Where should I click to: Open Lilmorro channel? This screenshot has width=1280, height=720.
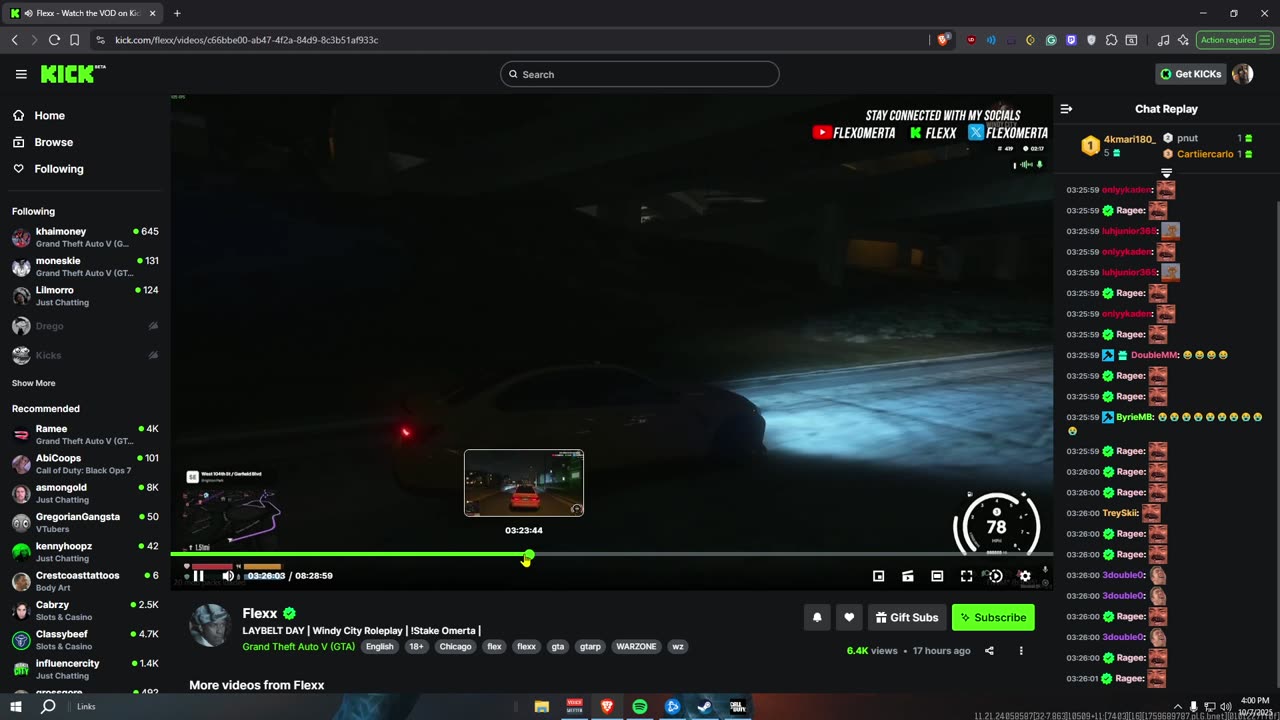coord(85,296)
